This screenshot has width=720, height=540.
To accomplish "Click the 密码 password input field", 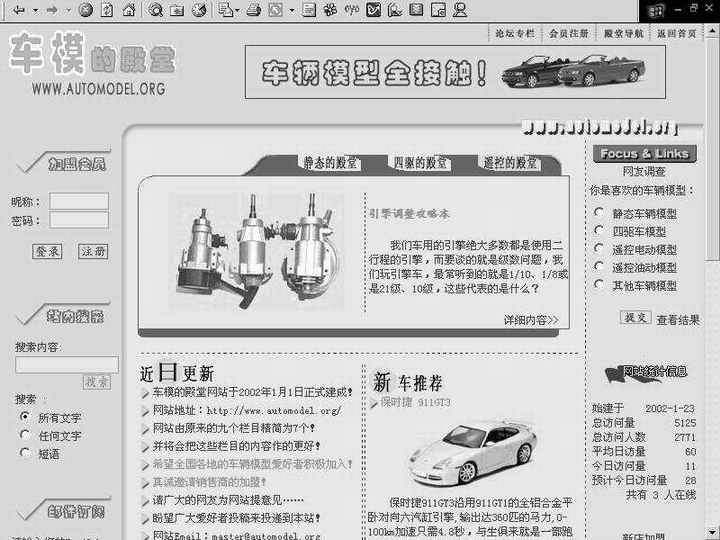I will click(79, 219).
